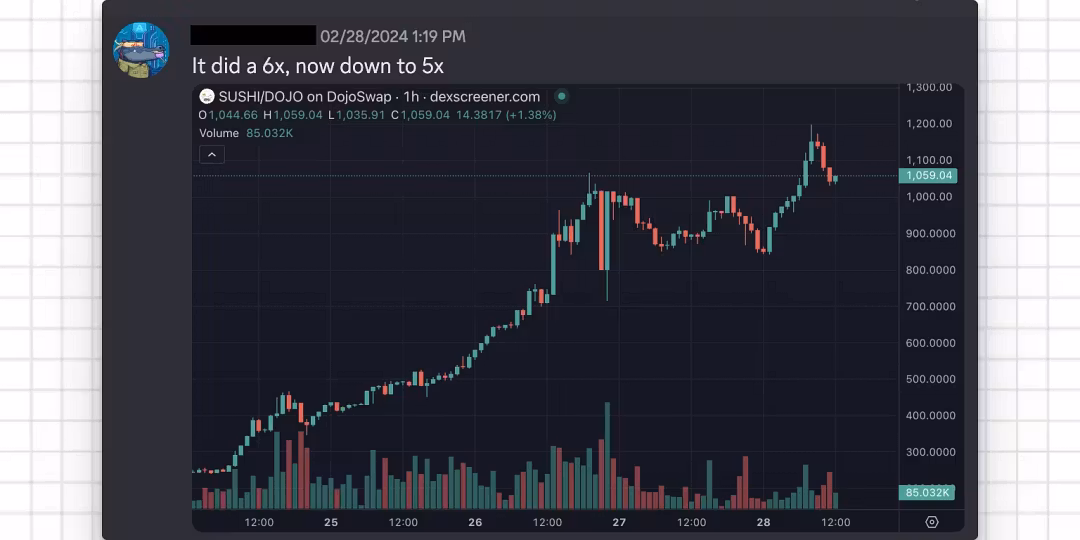Click the Volume indicator label
The height and width of the screenshot is (540, 1080).
click(x=219, y=133)
